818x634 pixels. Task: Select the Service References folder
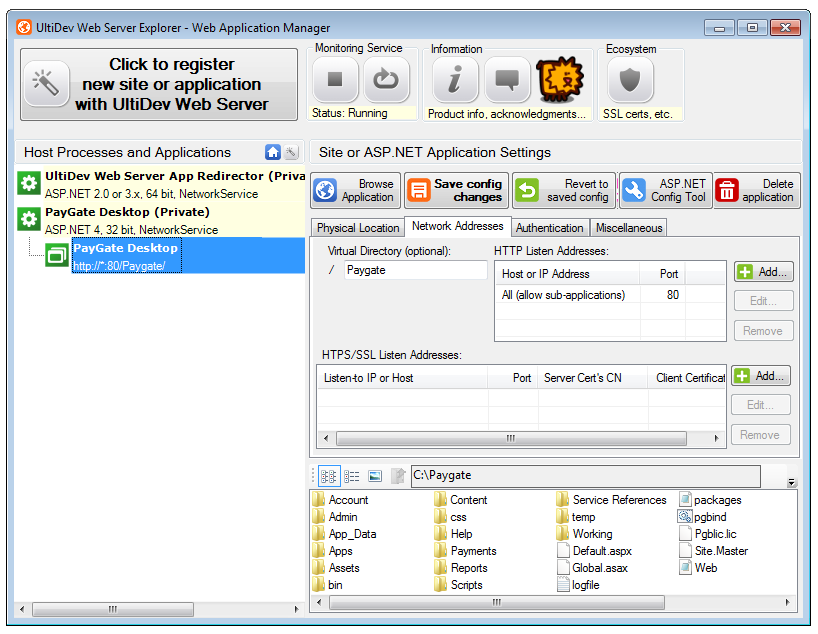(611, 500)
